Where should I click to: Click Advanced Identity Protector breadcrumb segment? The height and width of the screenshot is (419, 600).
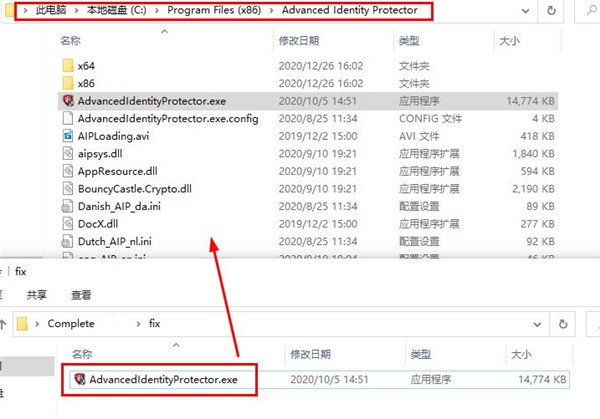point(349,10)
